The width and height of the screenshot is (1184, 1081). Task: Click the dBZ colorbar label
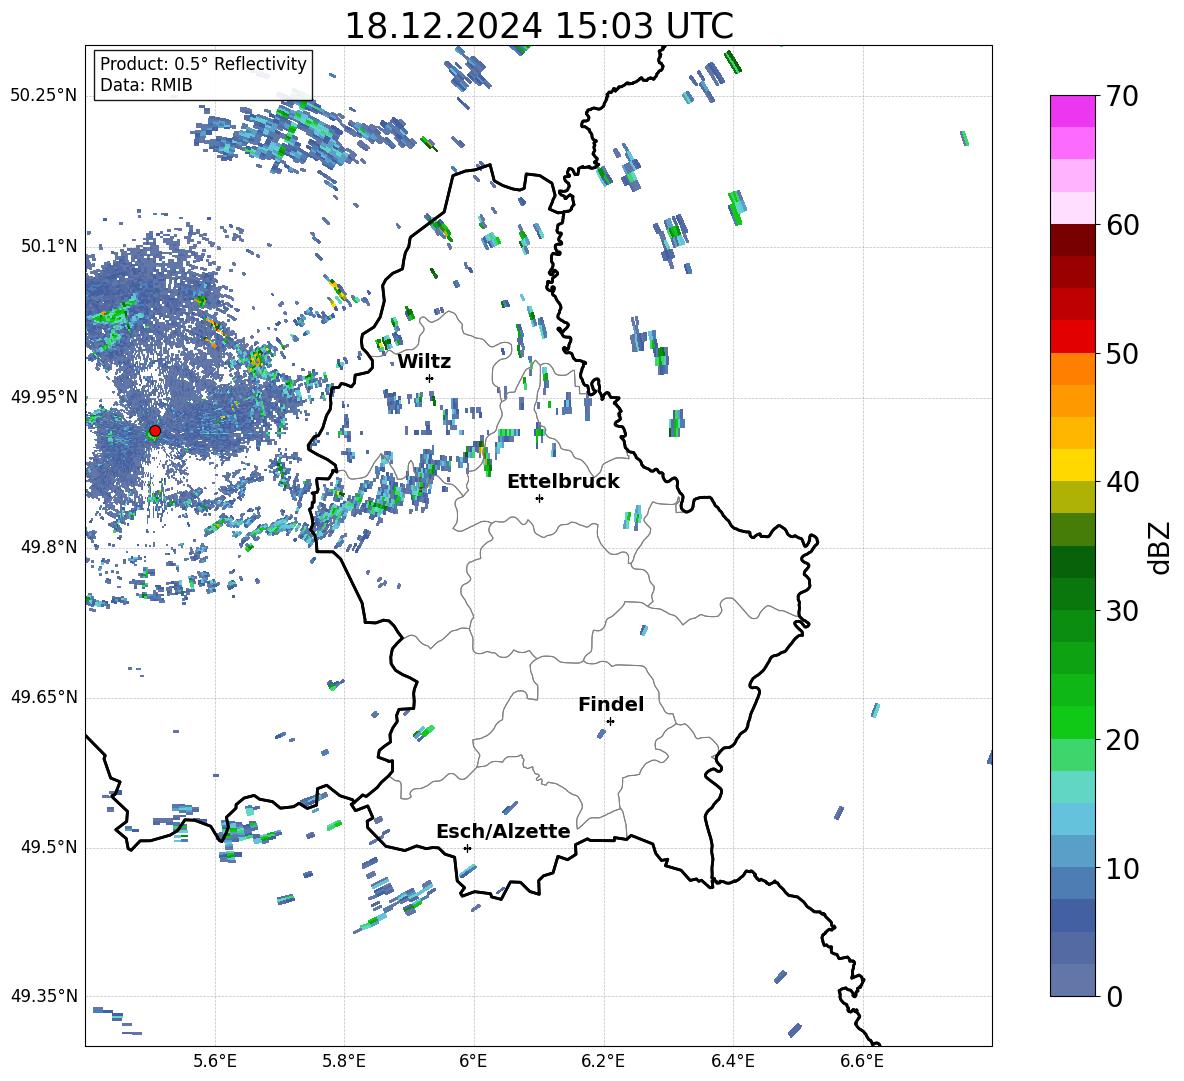click(x=1161, y=547)
